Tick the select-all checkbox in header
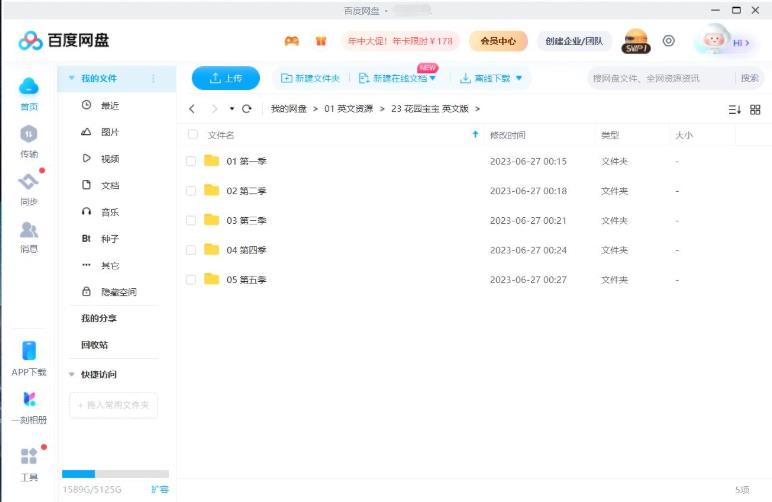 coord(193,134)
